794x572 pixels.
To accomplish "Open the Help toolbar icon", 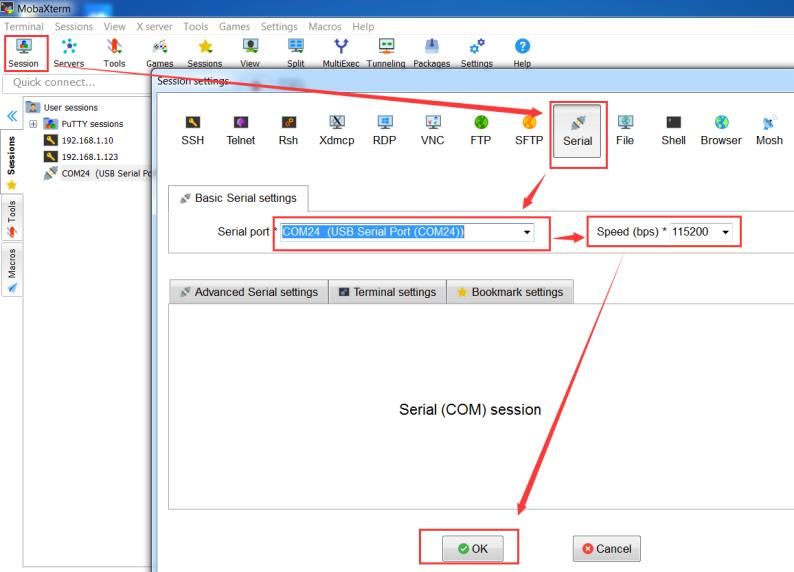I will click(522, 53).
